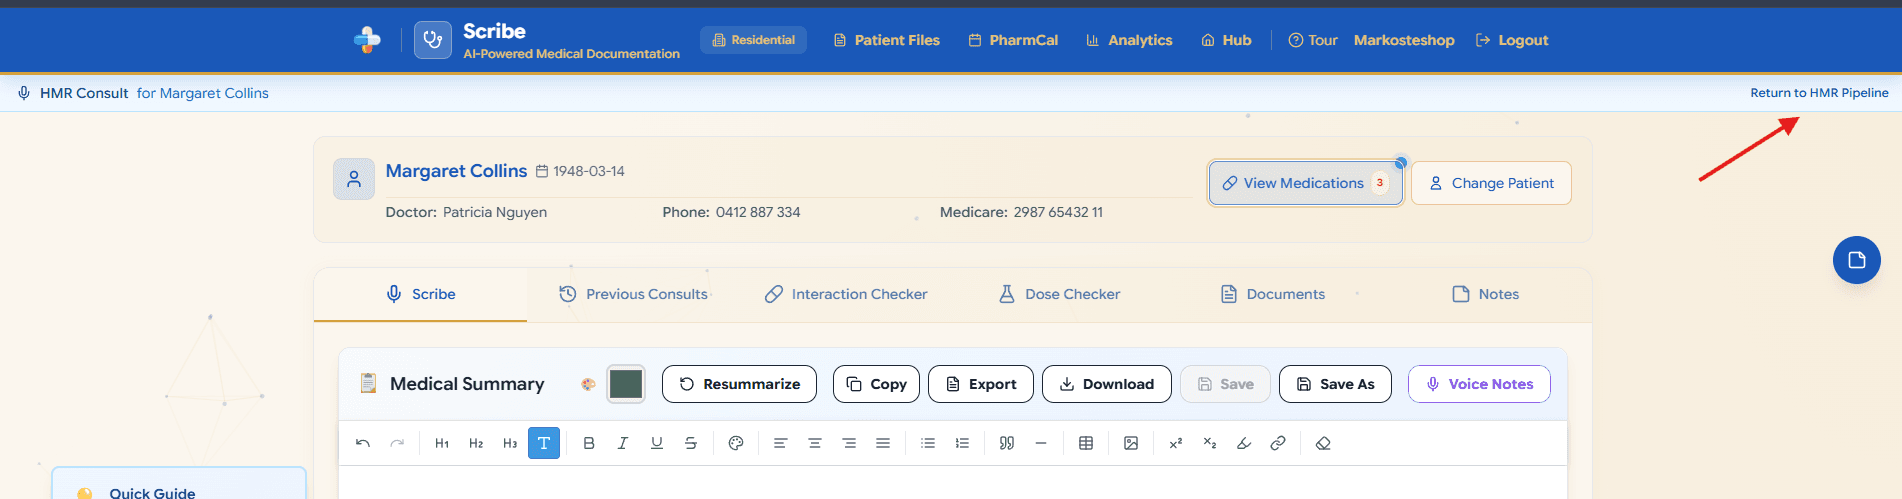The width and height of the screenshot is (1902, 499).
Task: Justify the text
Action: [883, 443]
